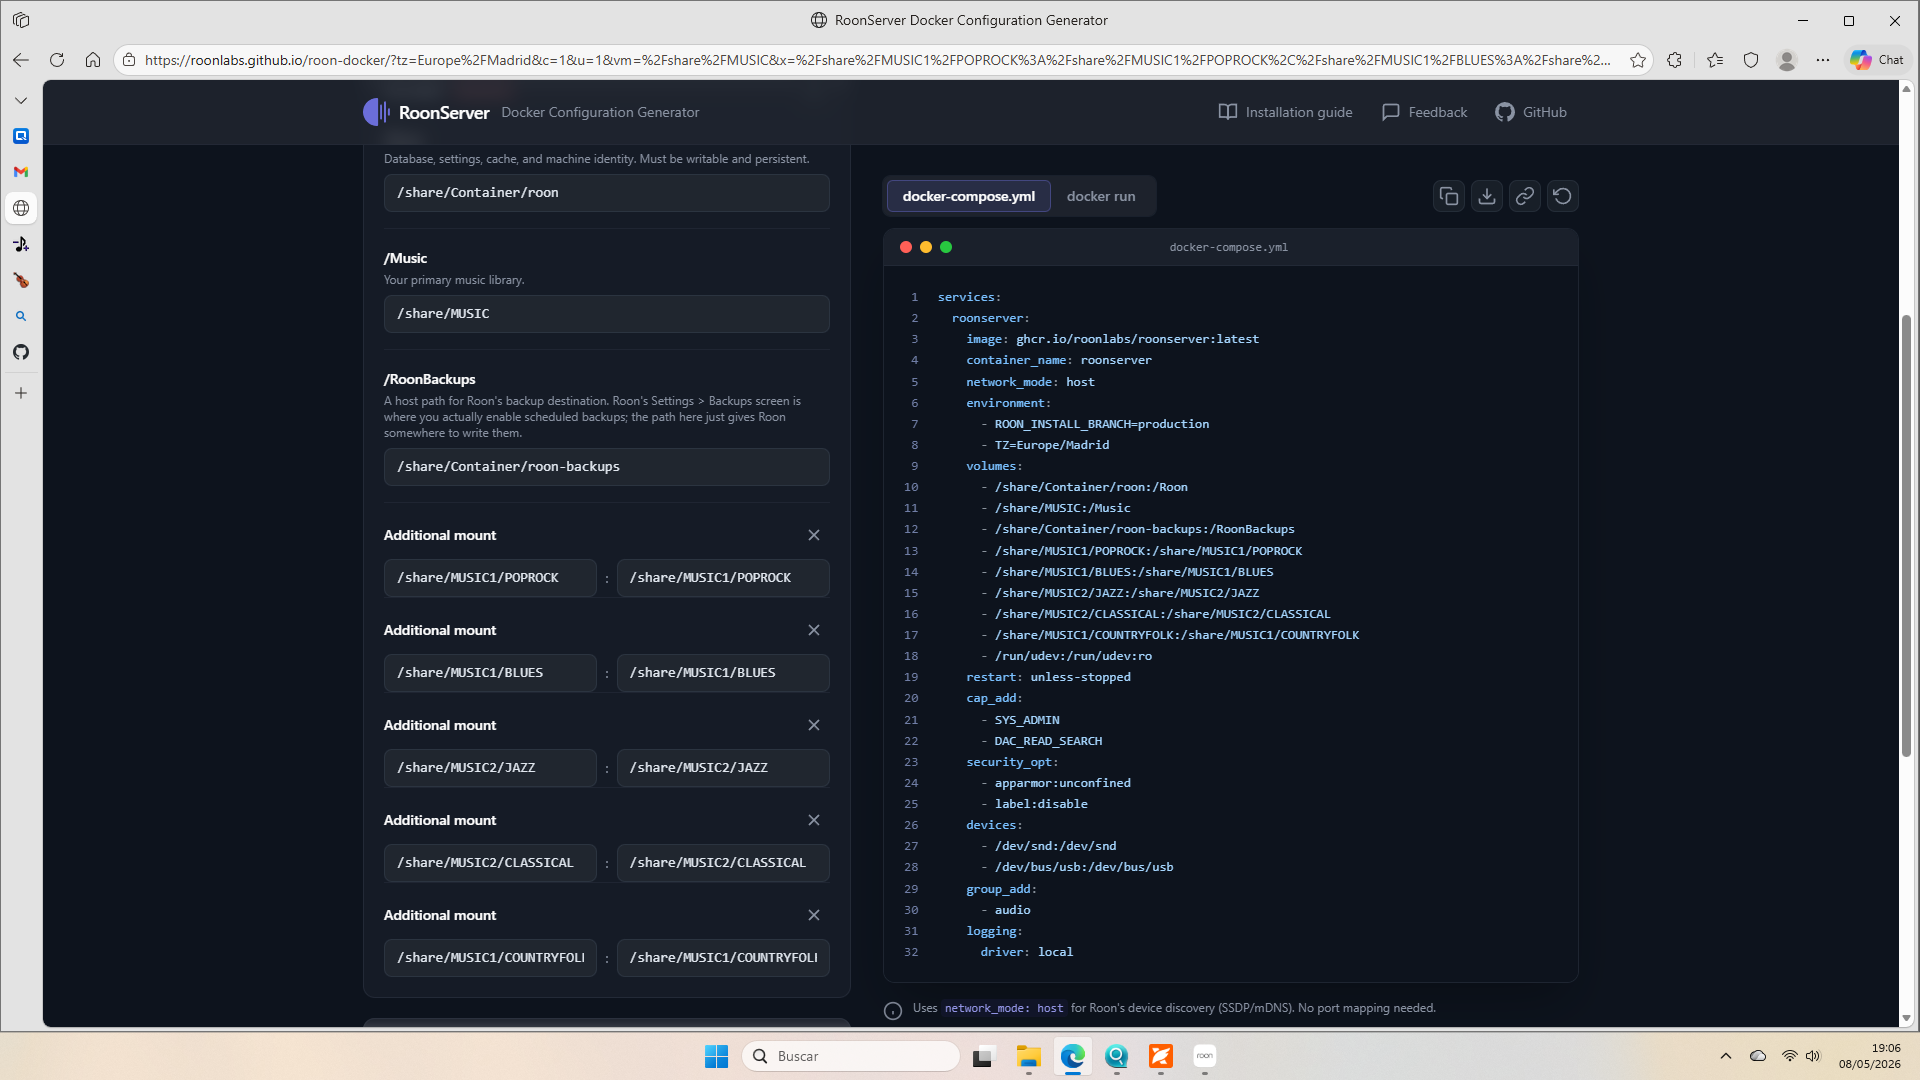Edit the /Music path input field

[x=607, y=314]
